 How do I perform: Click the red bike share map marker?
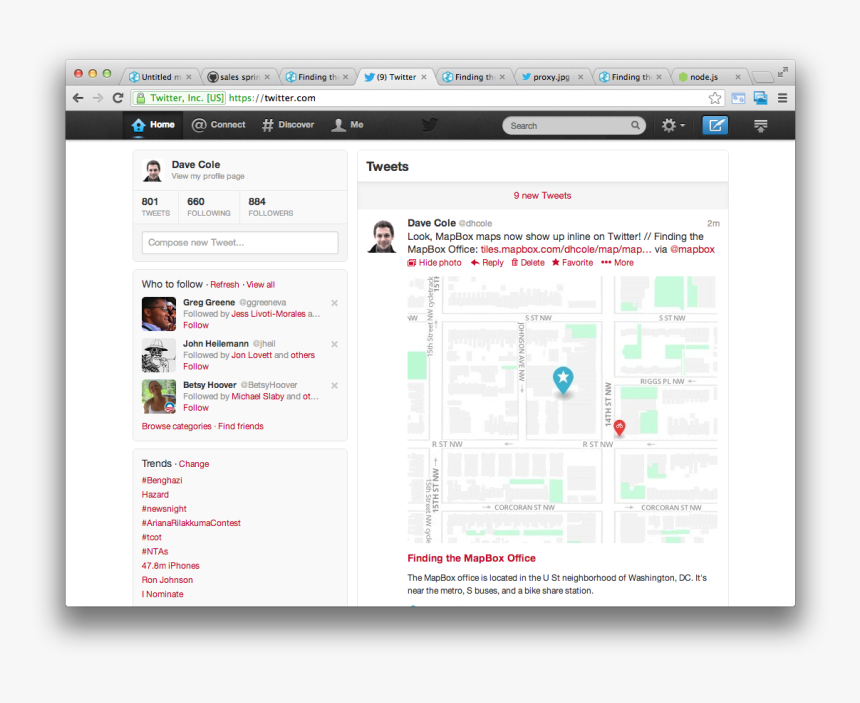619,427
